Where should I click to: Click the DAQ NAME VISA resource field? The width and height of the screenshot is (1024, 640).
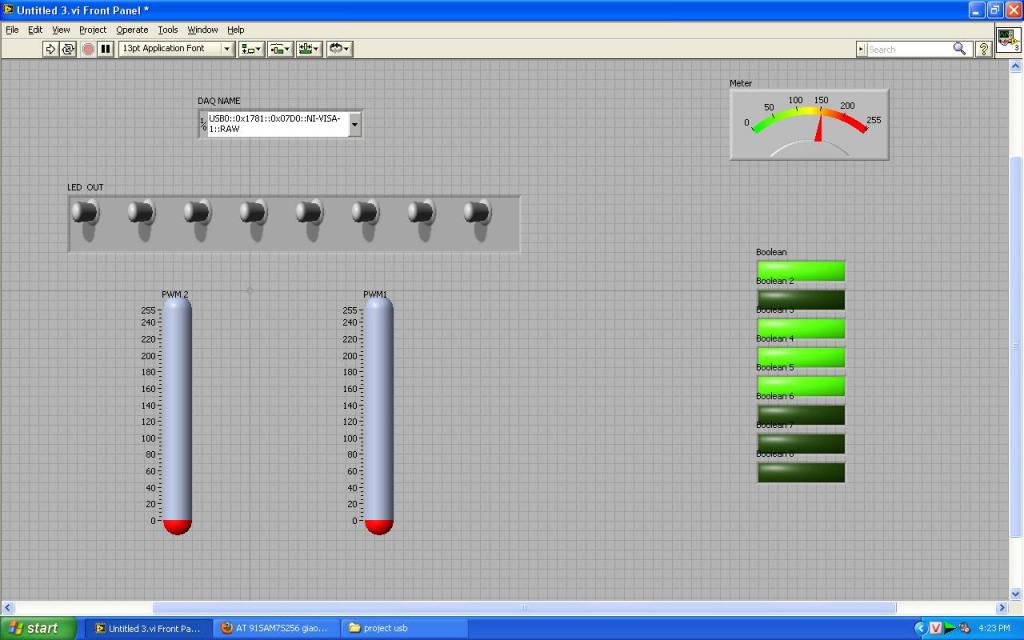(x=278, y=123)
